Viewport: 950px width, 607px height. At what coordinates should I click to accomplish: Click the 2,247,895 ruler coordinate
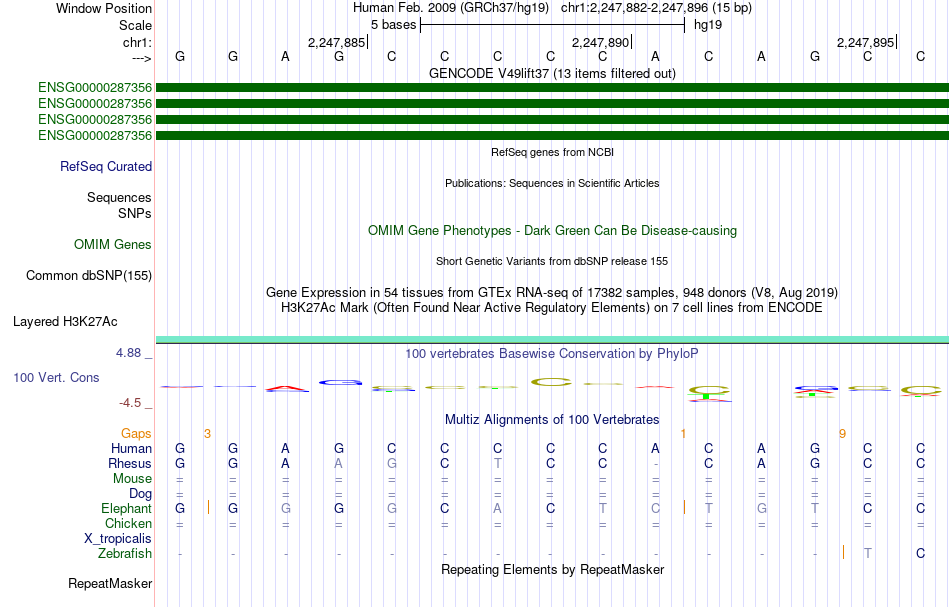865,42
